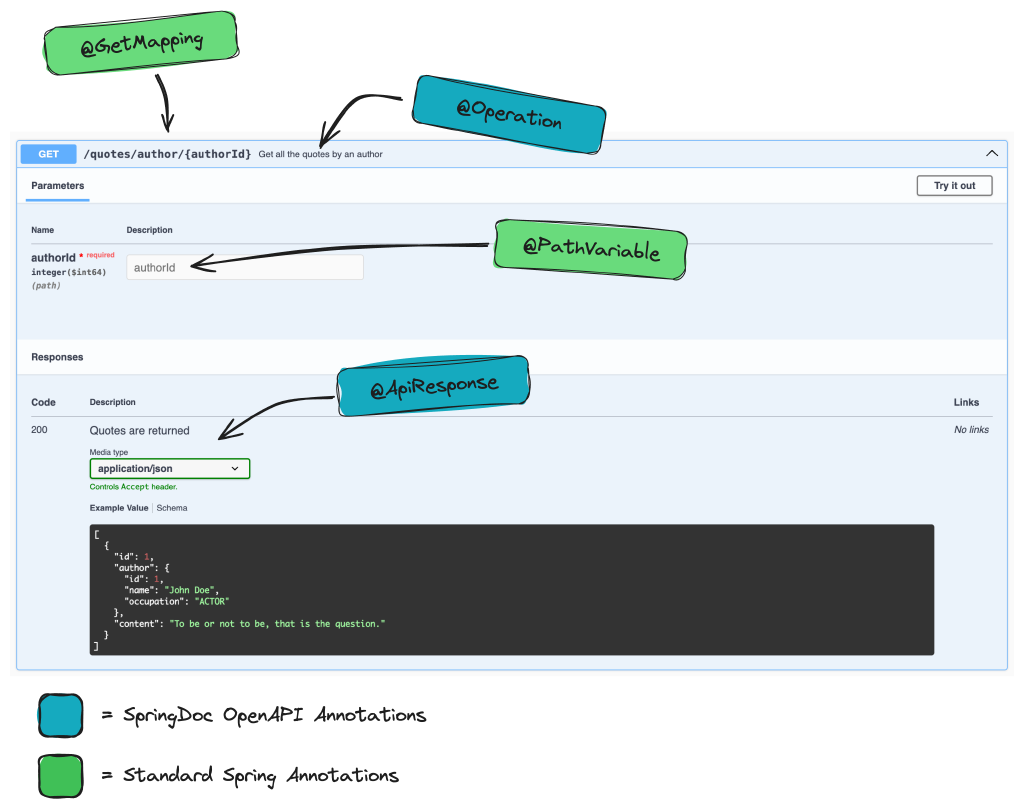Click the @PathVariable annotation sticker

pyautogui.click(x=589, y=249)
